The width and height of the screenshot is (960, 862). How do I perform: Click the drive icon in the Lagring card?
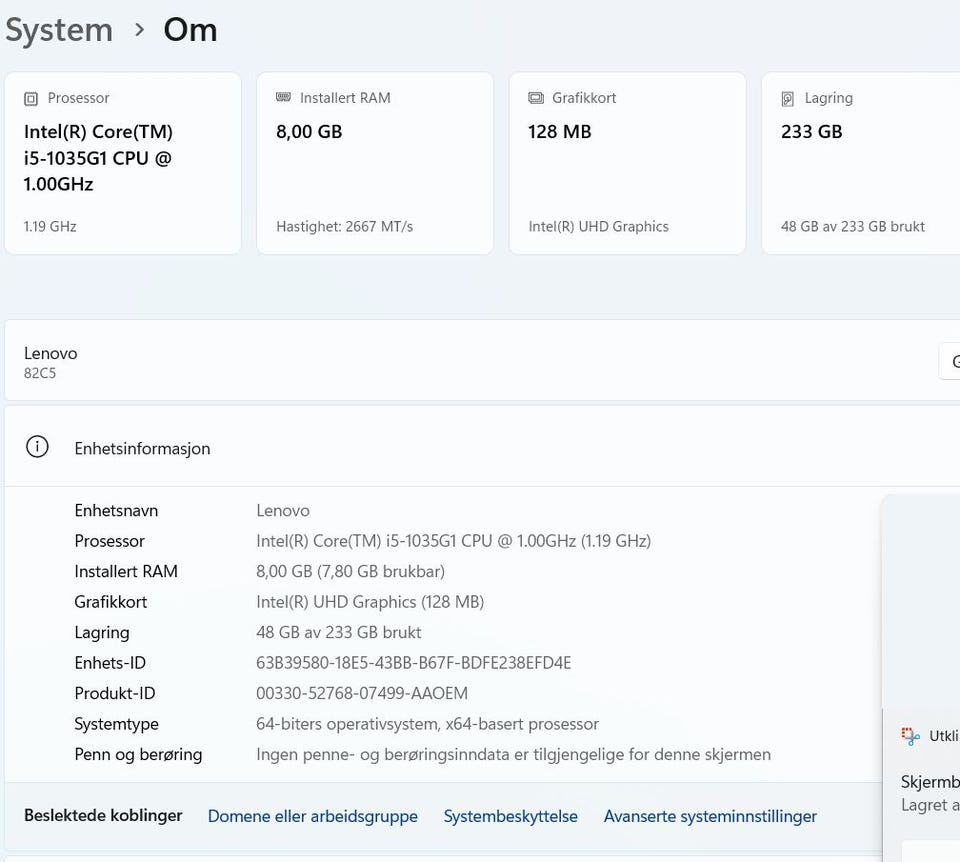[x=788, y=99]
